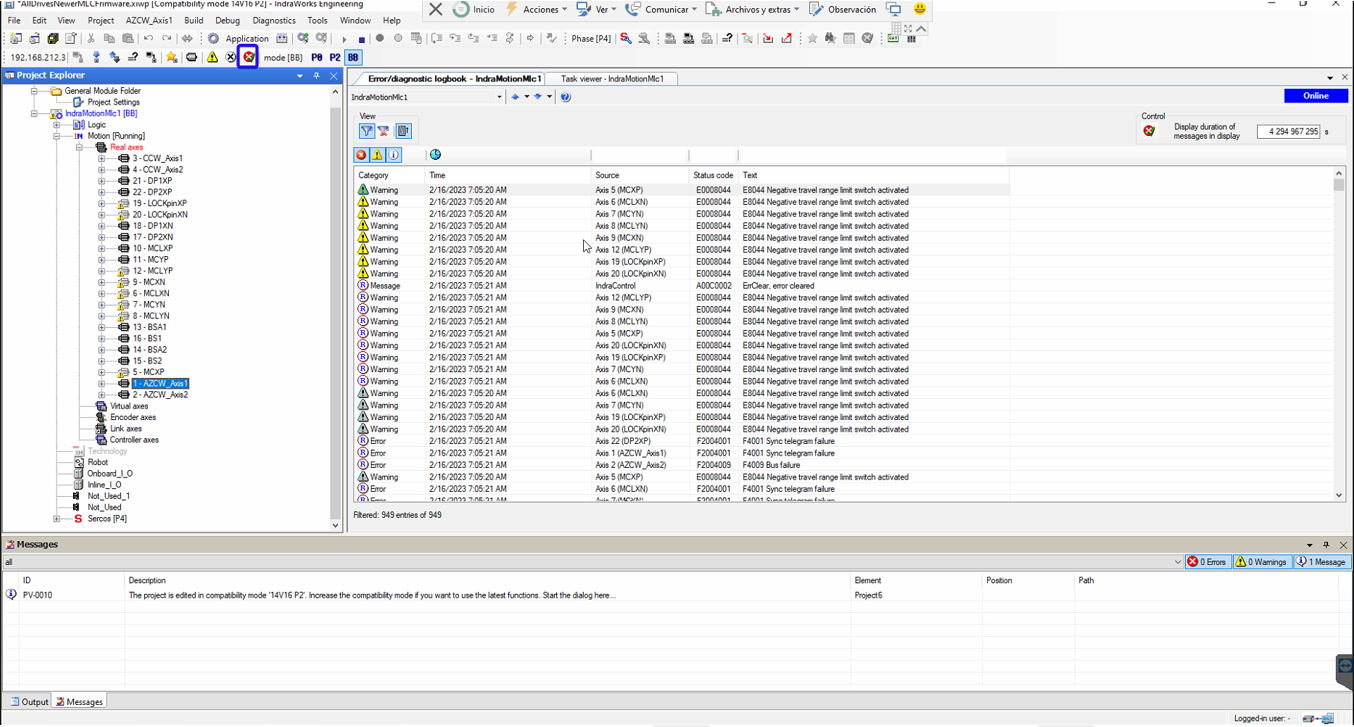This screenshot has width=1354, height=727.
Task: Toggle the 0 Errors filter in Messages
Action: click(1207, 562)
